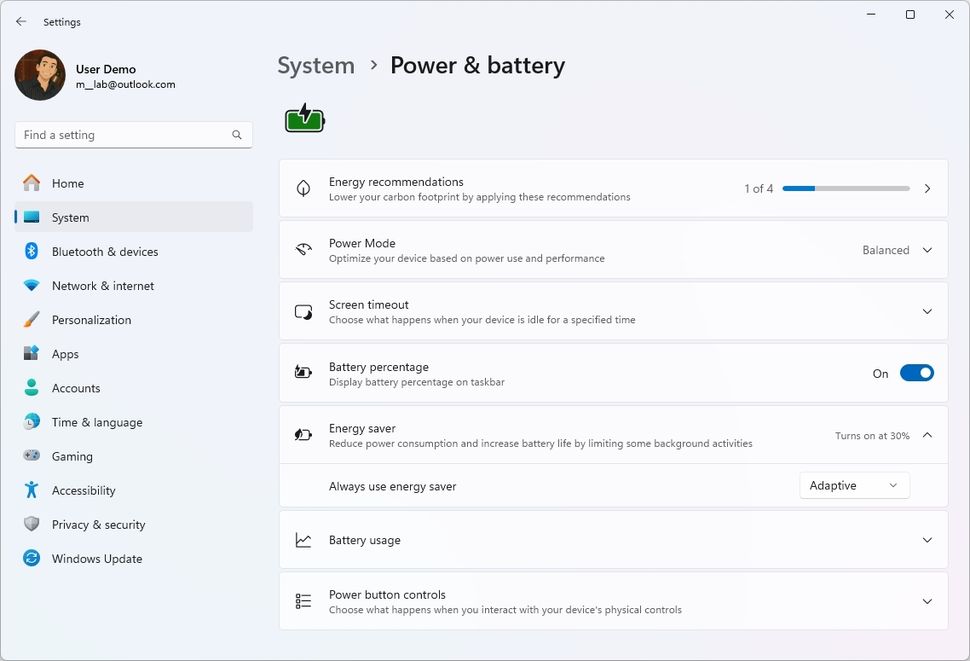970x661 pixels.
Task: Select the Bluetooth & devices sidebar icon
Action: pos(31,251)
